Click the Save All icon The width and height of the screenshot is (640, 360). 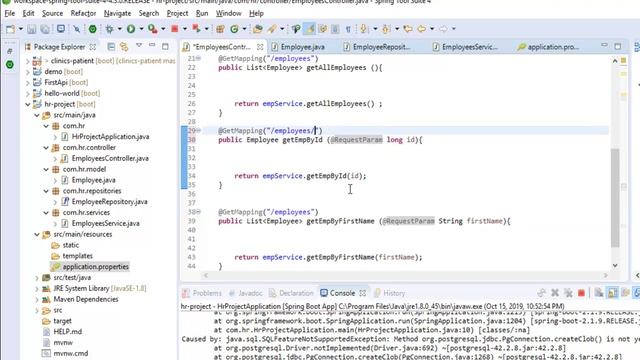click(44, 29)
